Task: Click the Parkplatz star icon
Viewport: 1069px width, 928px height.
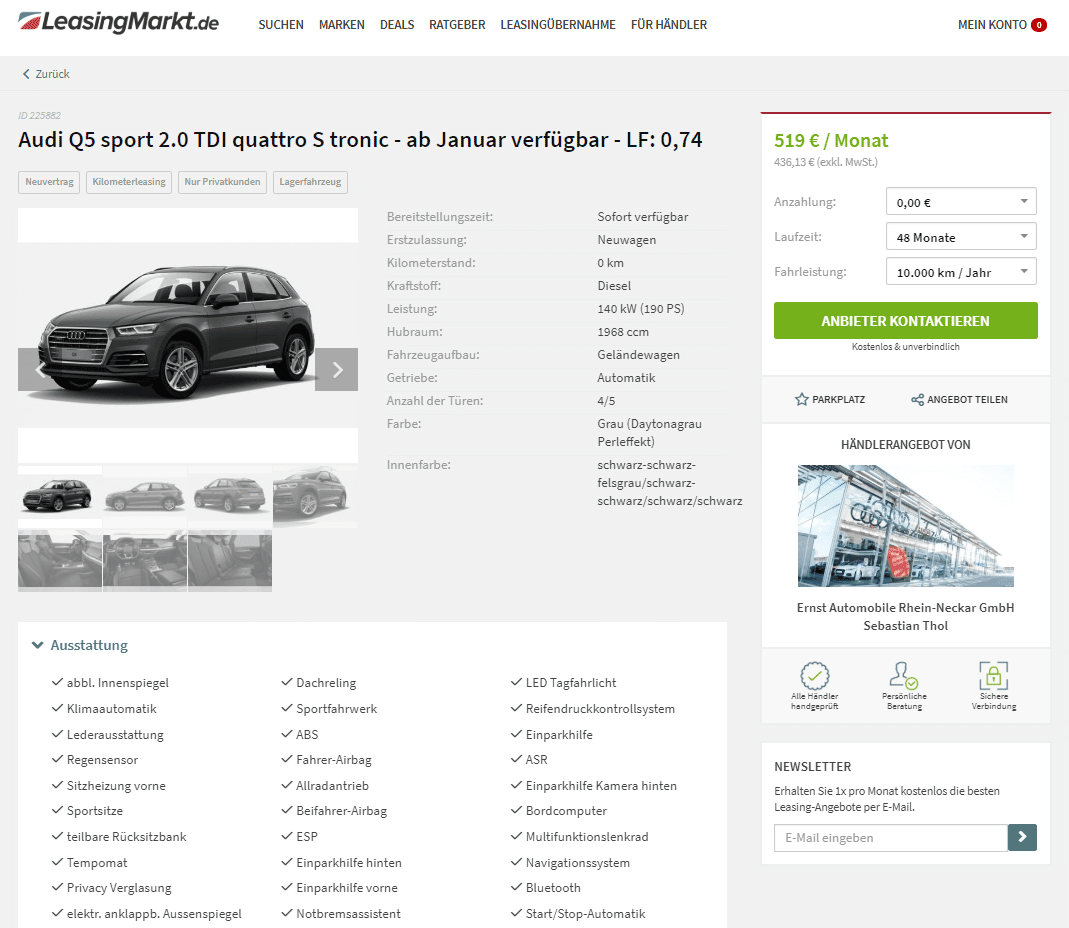Action: tap(802, 400)
